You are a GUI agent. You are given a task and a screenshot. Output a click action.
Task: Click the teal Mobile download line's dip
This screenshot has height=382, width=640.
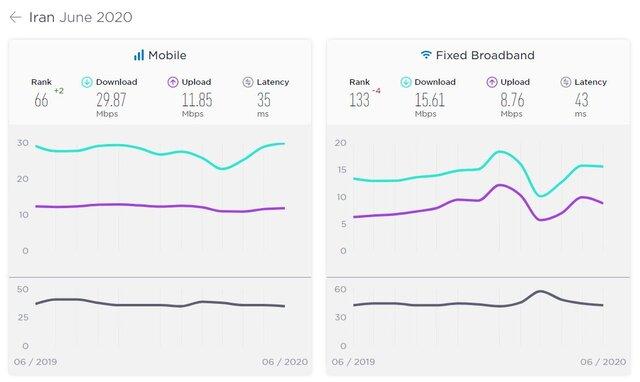[x=222, y=168]
